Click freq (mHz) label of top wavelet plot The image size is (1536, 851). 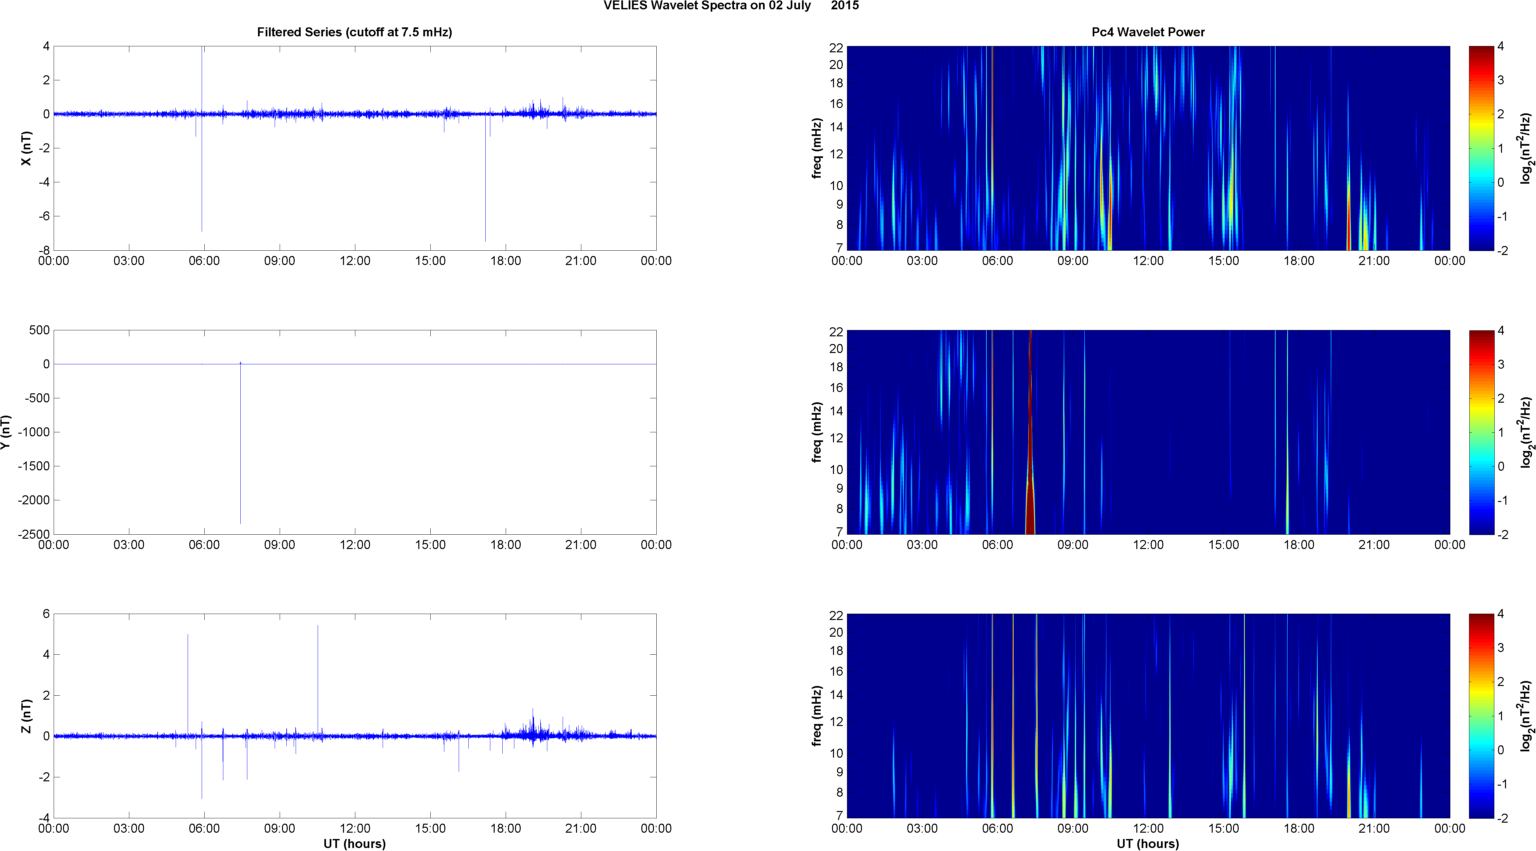coord(817,148)
